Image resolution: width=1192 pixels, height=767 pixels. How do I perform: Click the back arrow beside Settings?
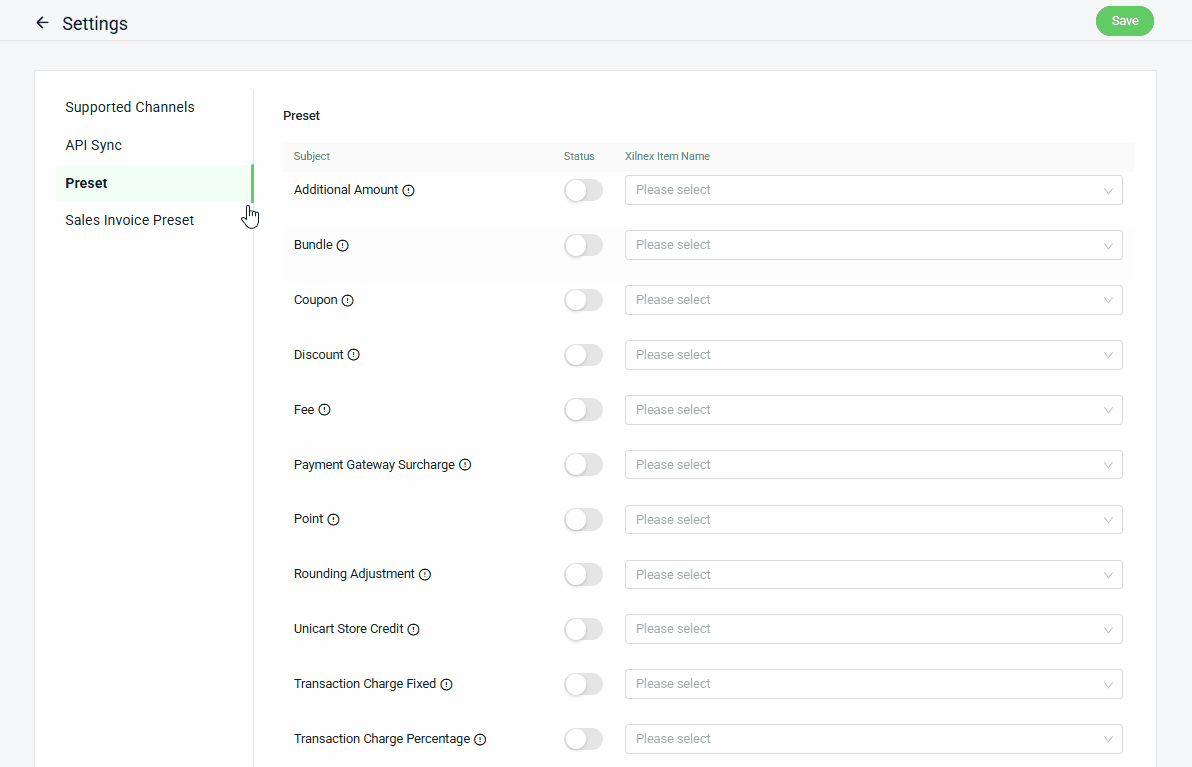pyautogui.click(x=42, y=22)
